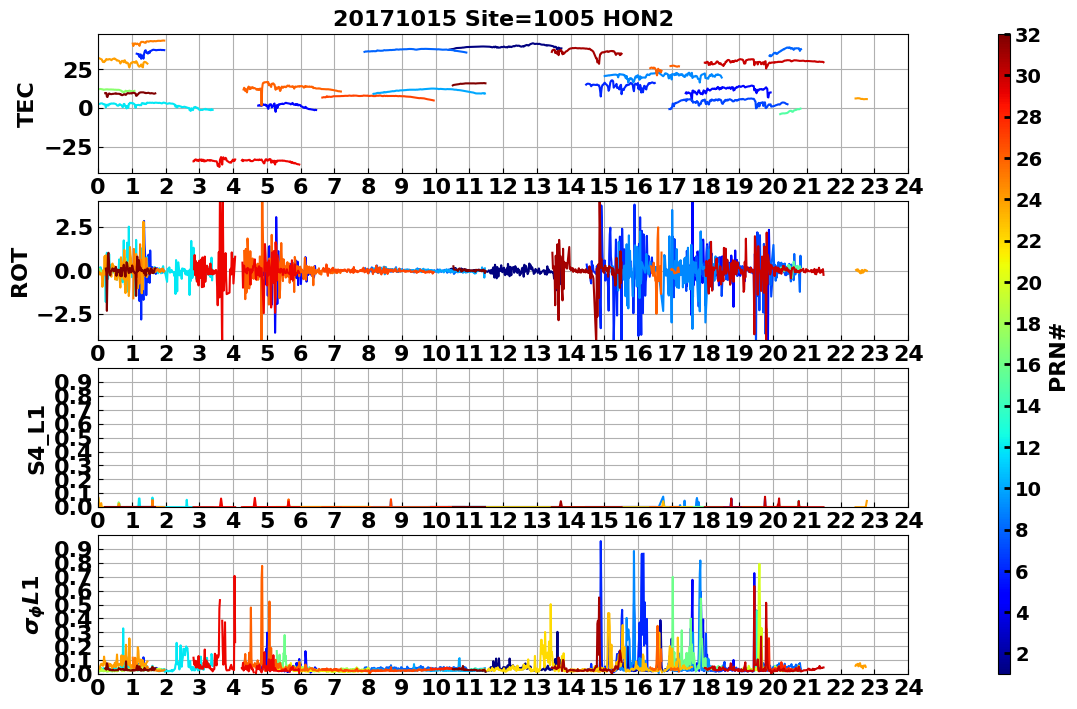Click the hour 13 tick under the σφL1 panel
Screen dimensions: 1077x709
(x=537, y=687)
